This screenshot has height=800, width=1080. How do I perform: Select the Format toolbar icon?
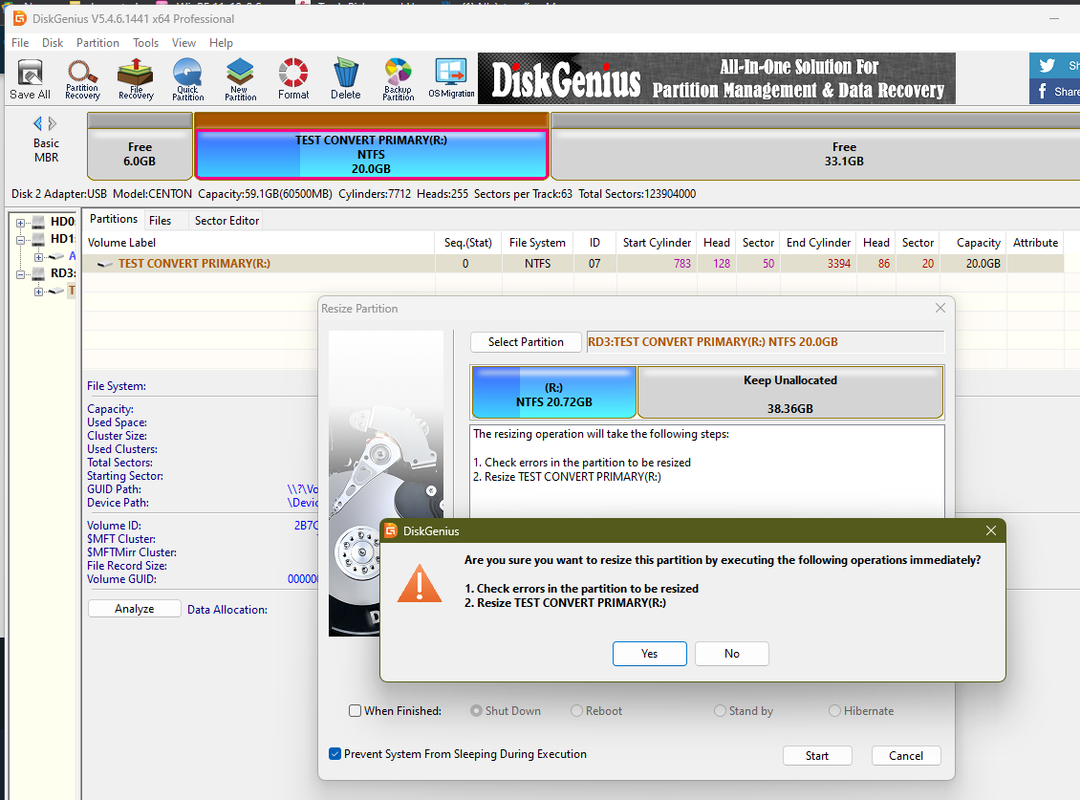[293, 79]
